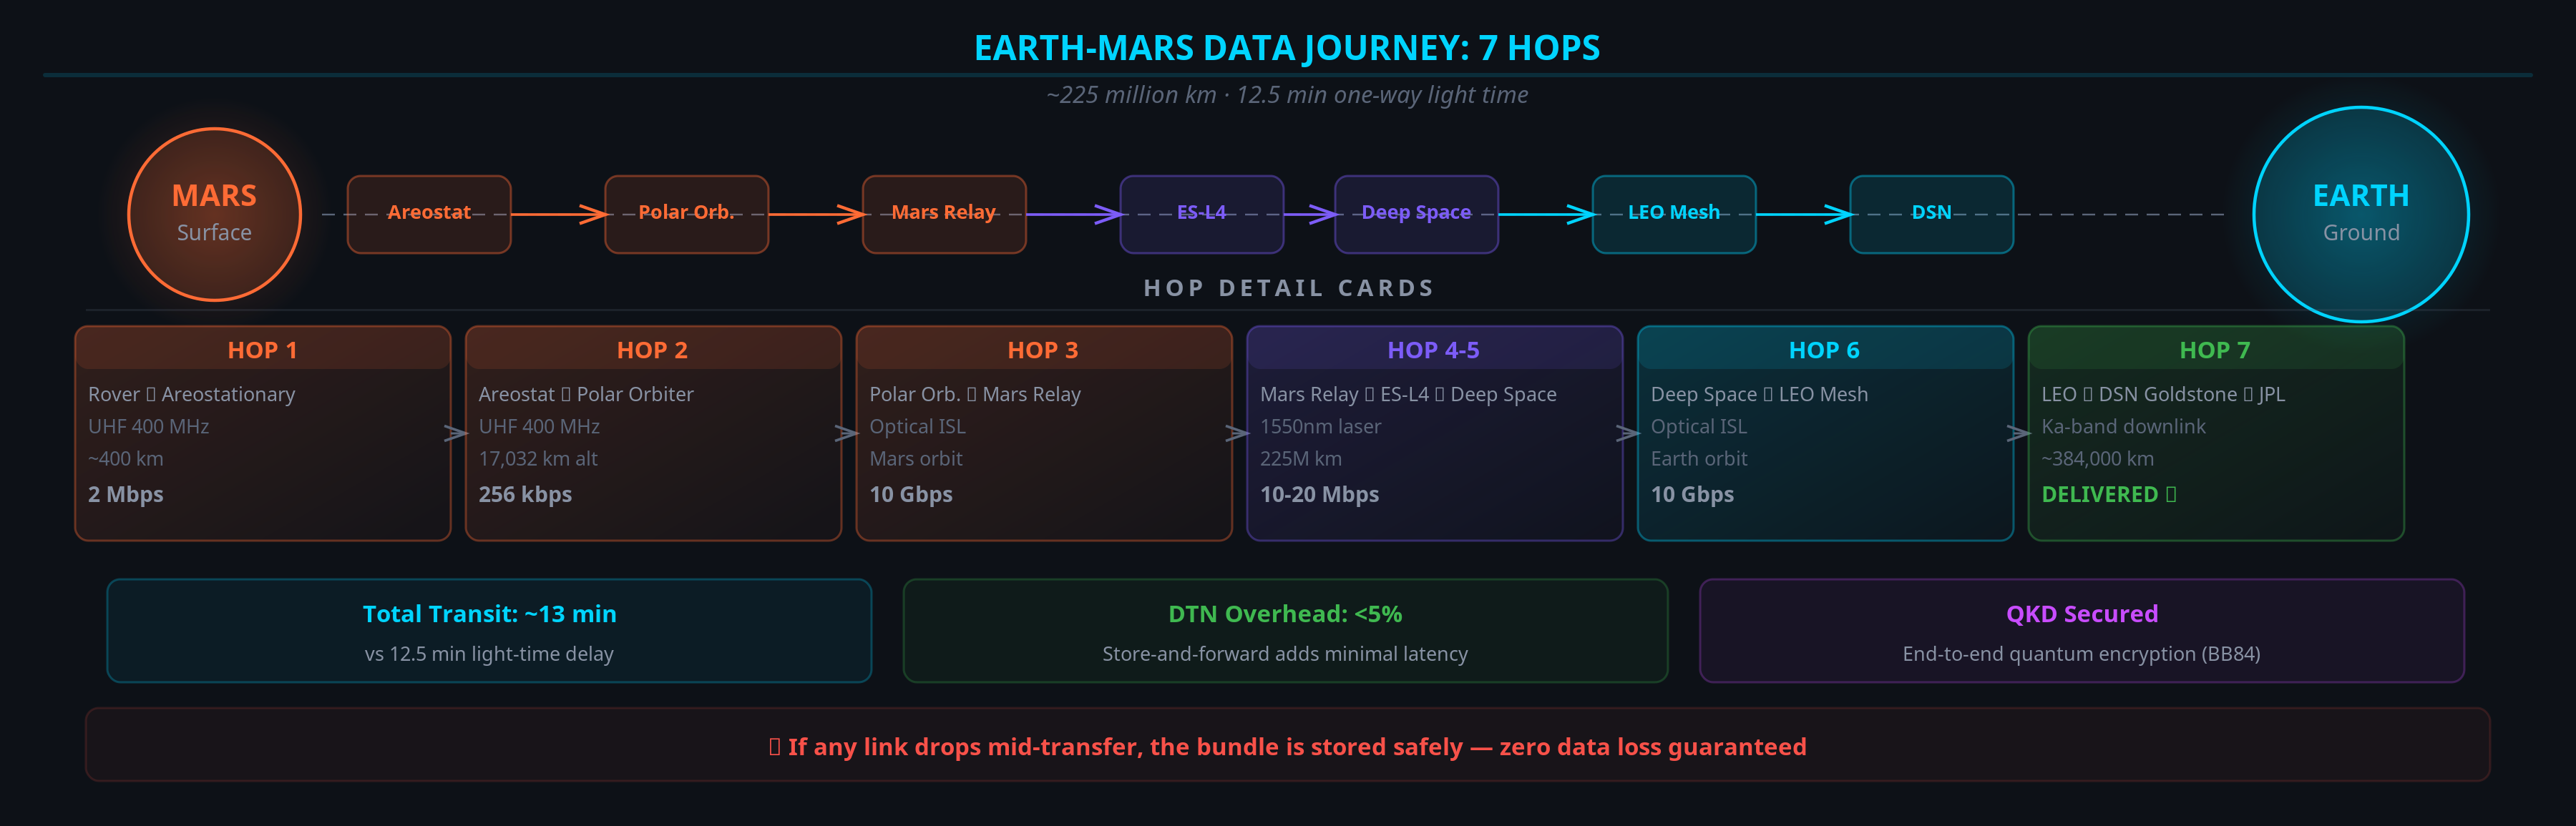Click 'HOP DETAIL CARDS' section heading
2576x826 pixels.
1288,288
